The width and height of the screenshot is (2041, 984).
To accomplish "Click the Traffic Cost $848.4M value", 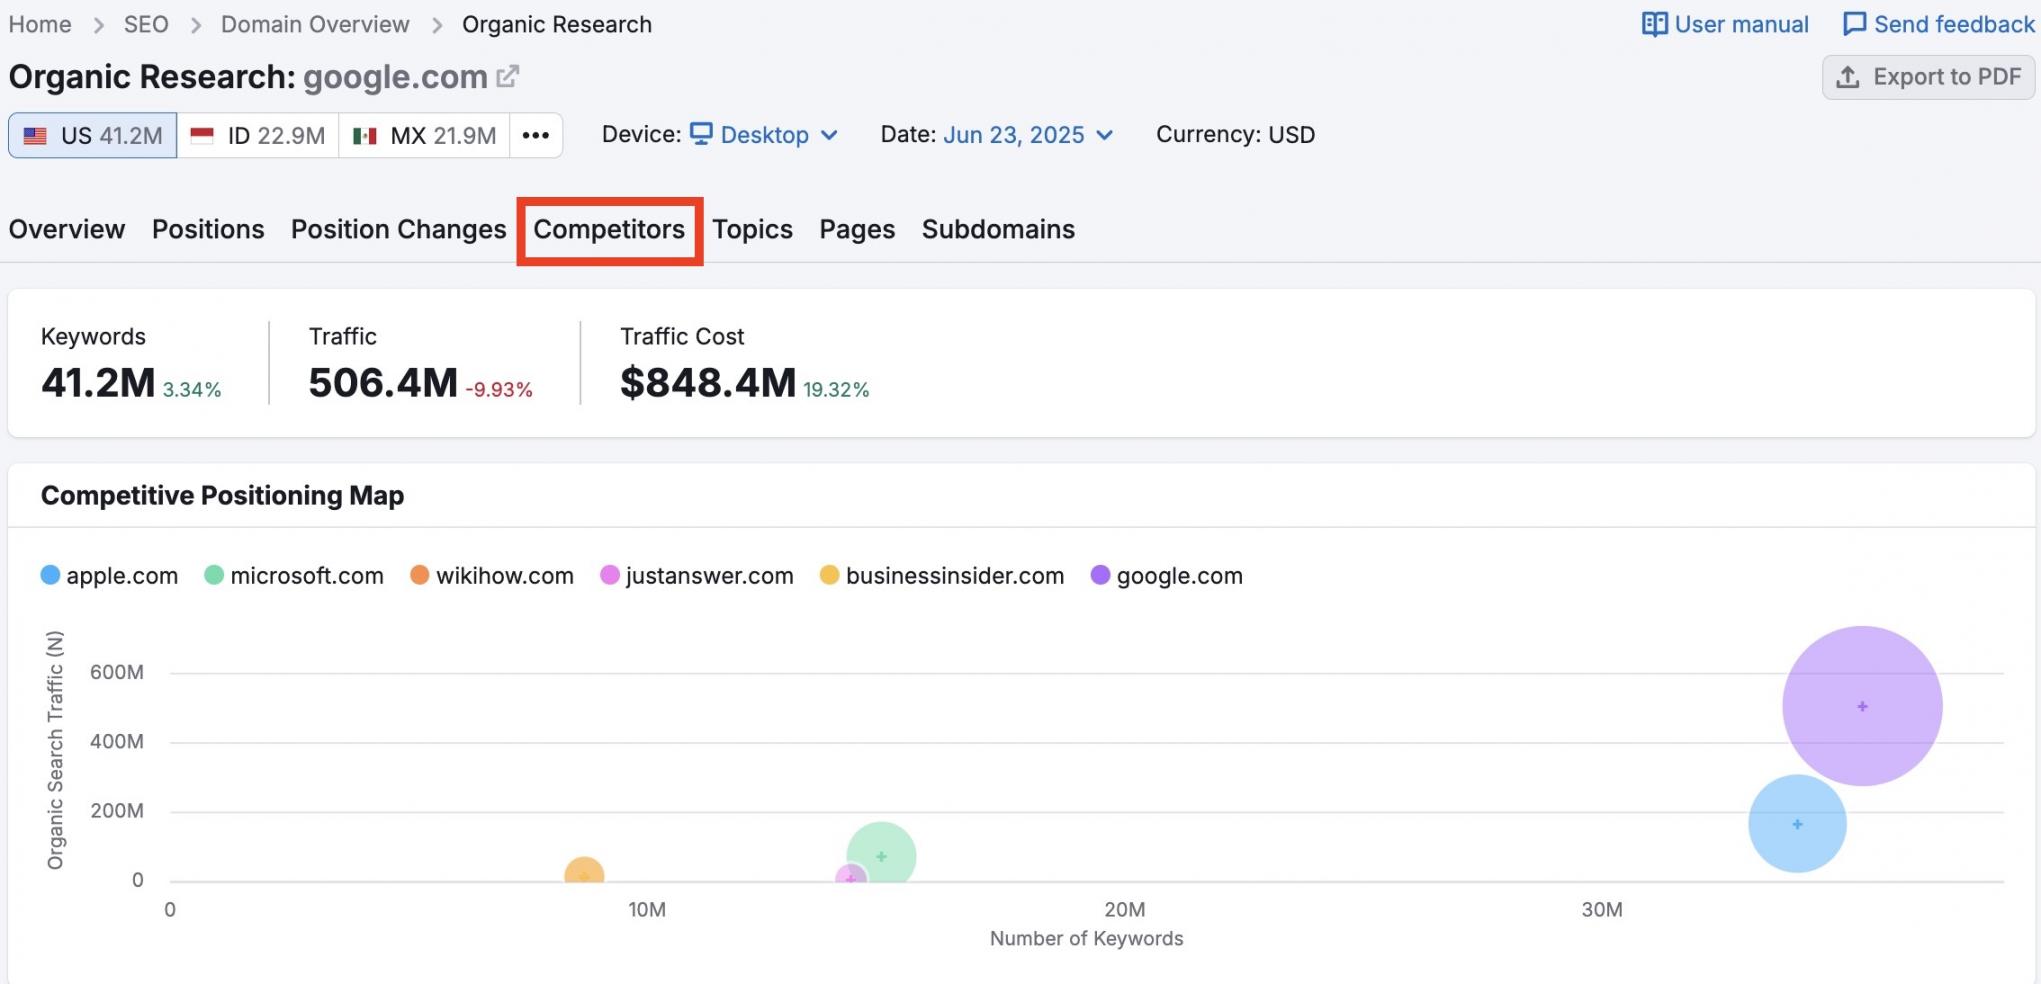I will 708,383.
